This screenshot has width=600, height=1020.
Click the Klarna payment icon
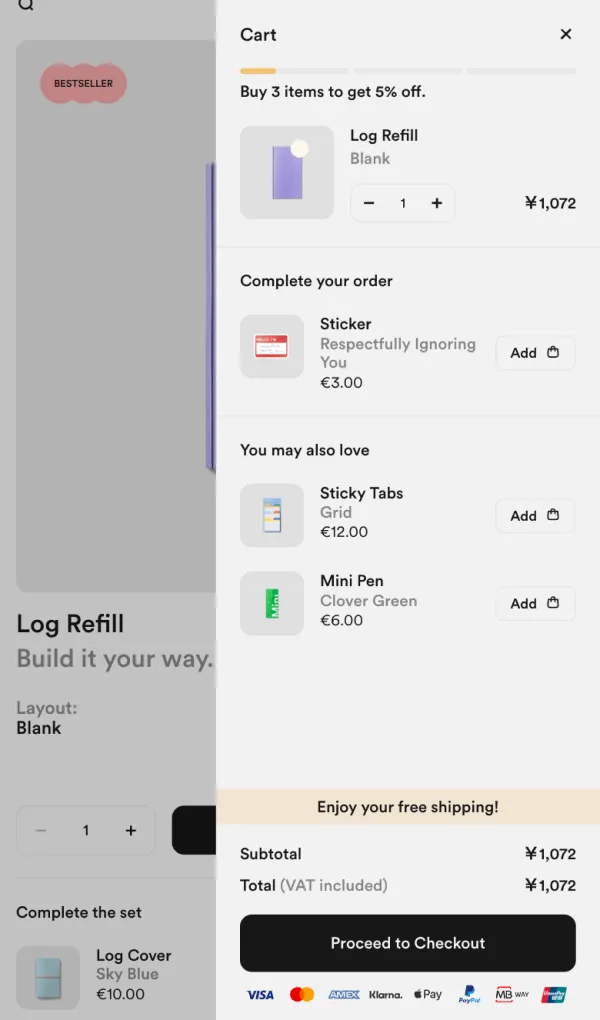[386, 995]
